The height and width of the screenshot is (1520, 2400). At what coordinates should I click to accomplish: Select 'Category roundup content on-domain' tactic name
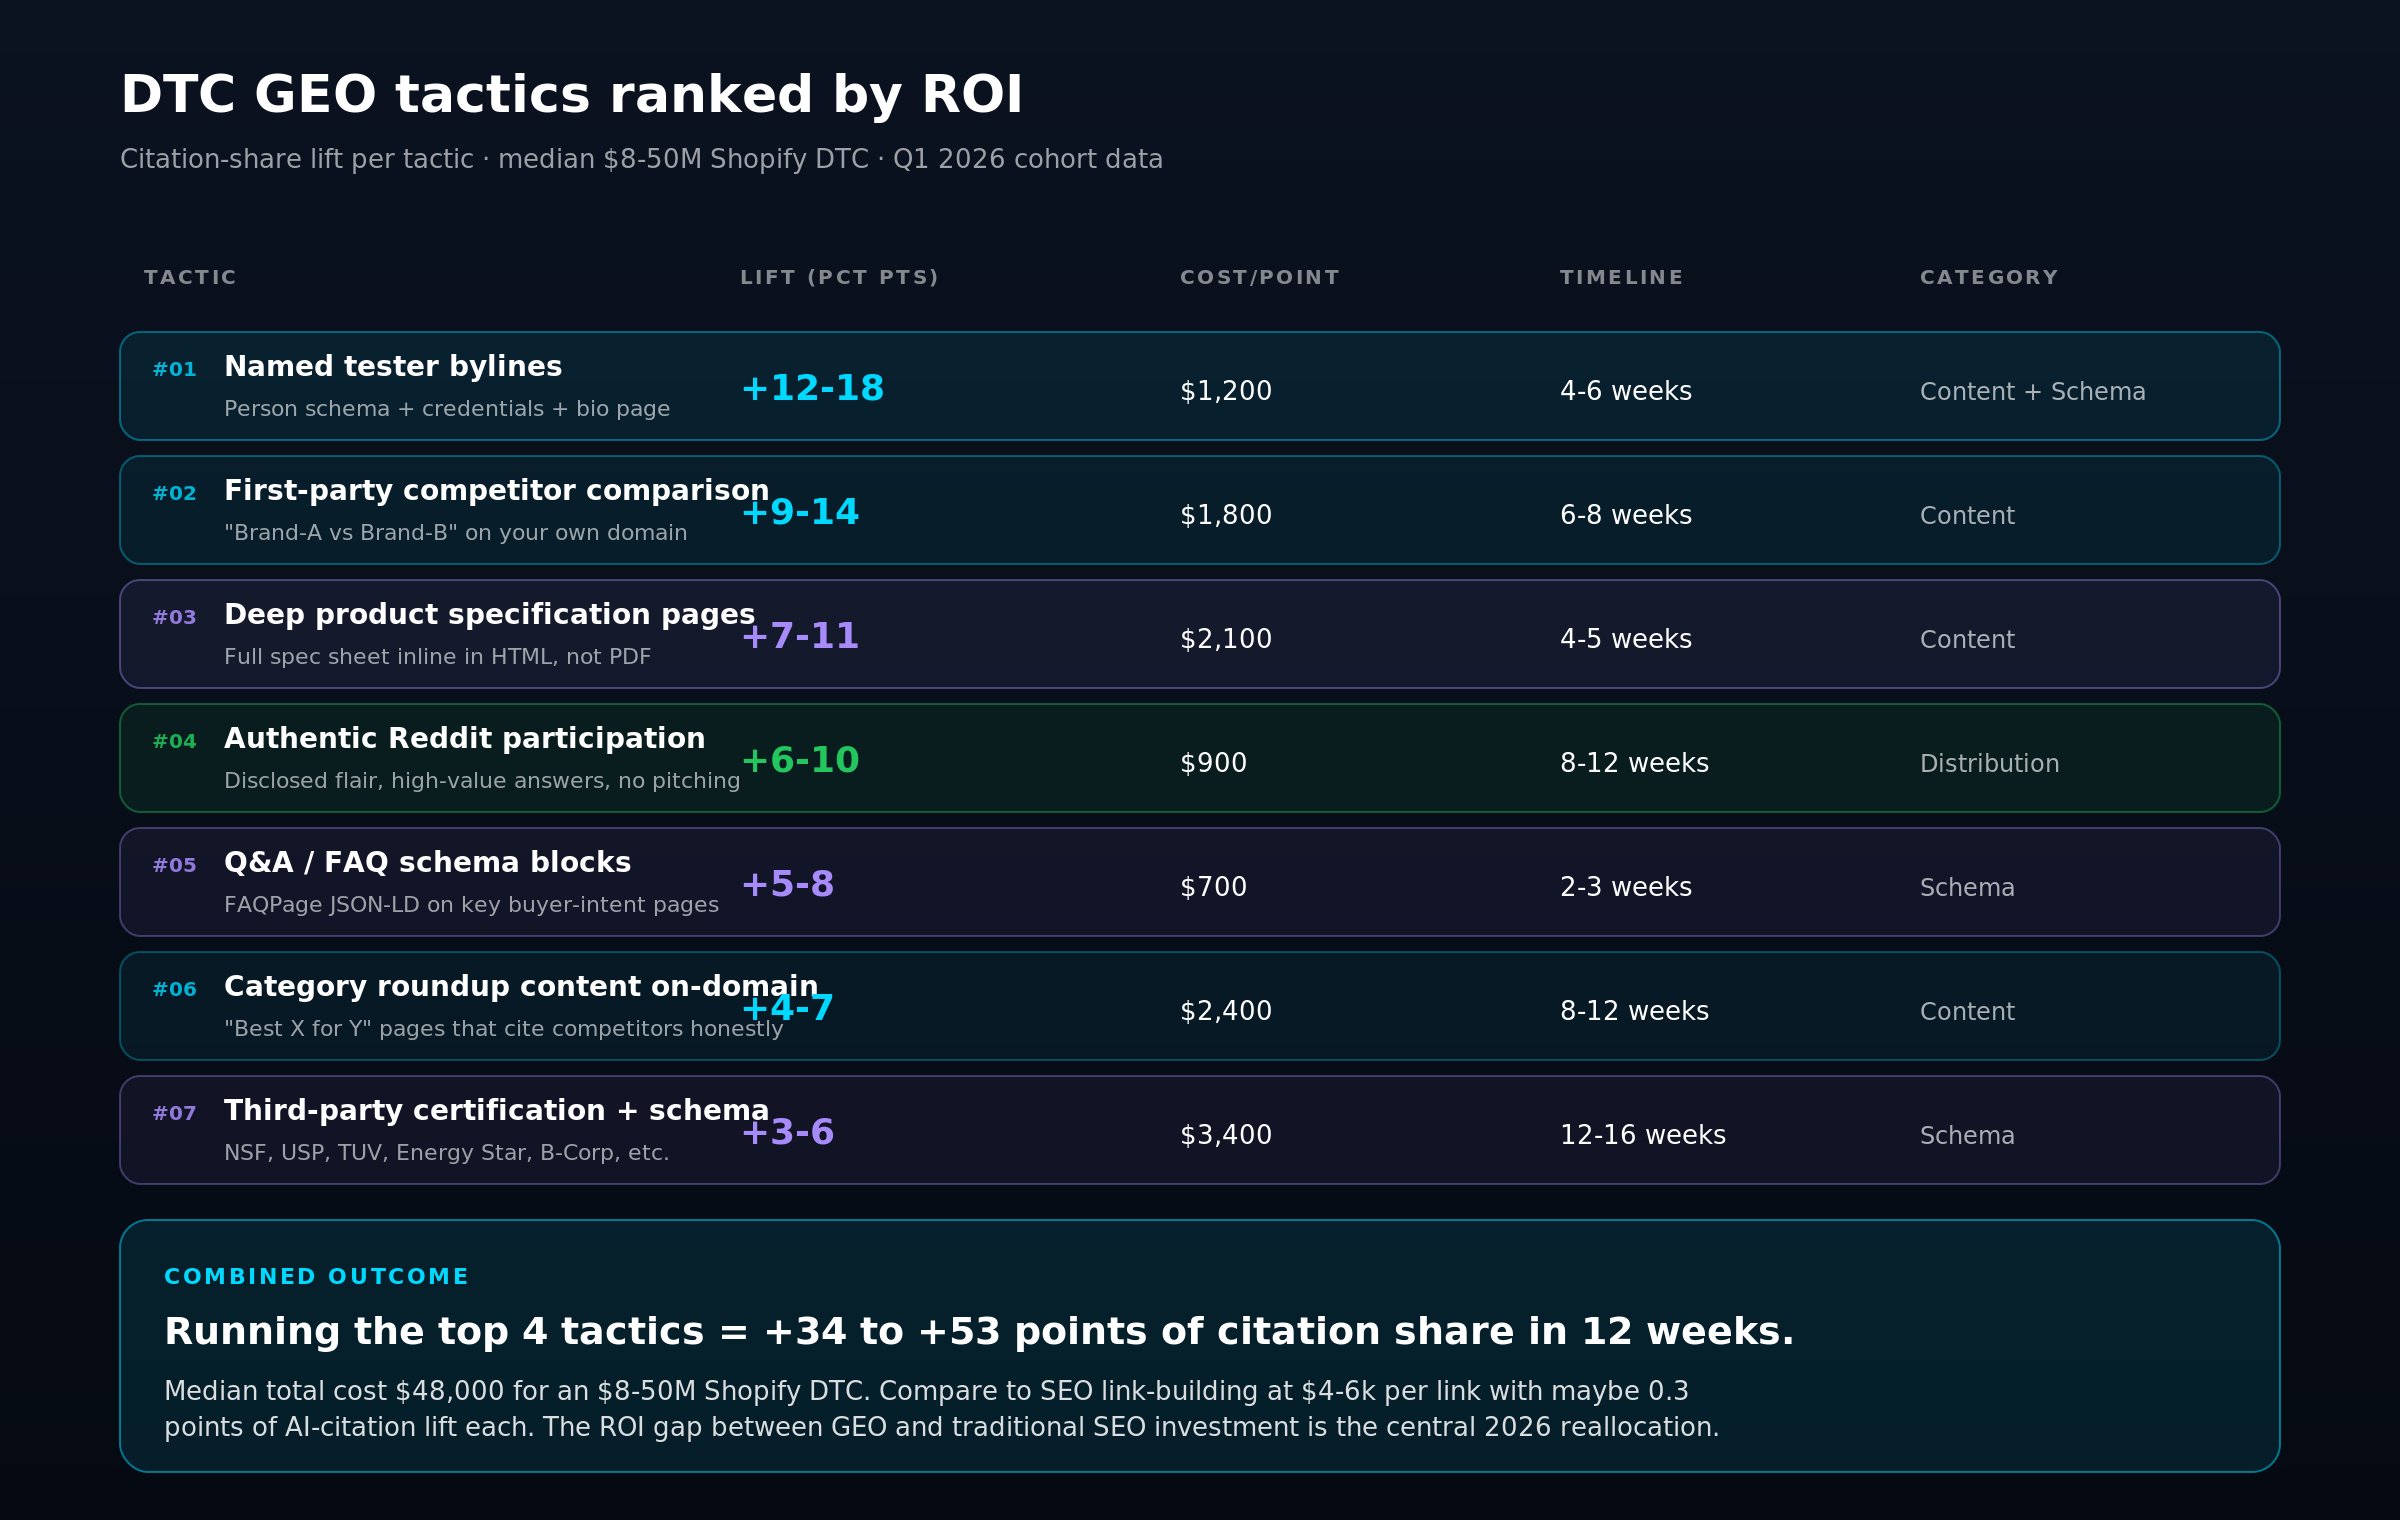tap(521, 987)
